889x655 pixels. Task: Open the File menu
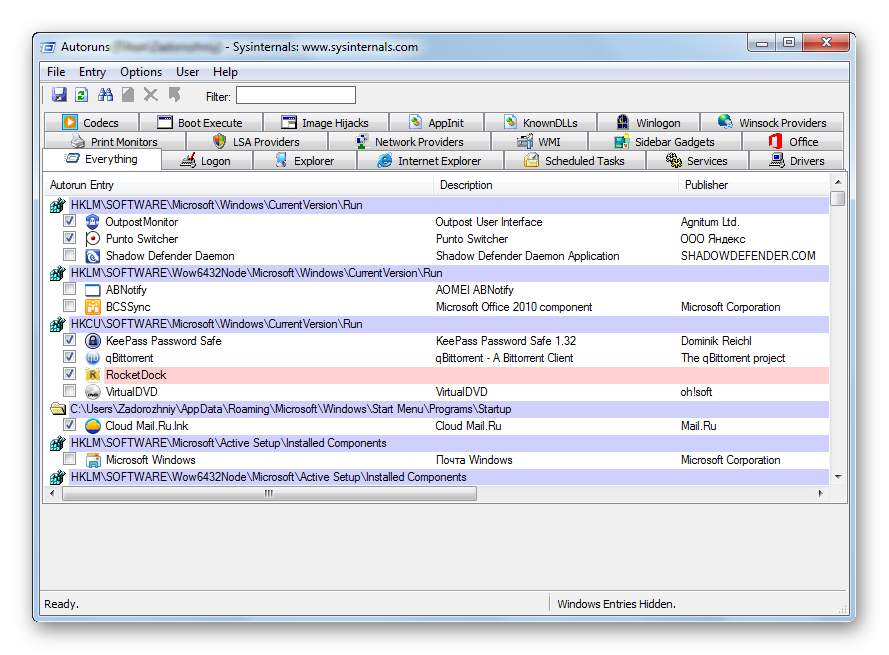(56, 72)
